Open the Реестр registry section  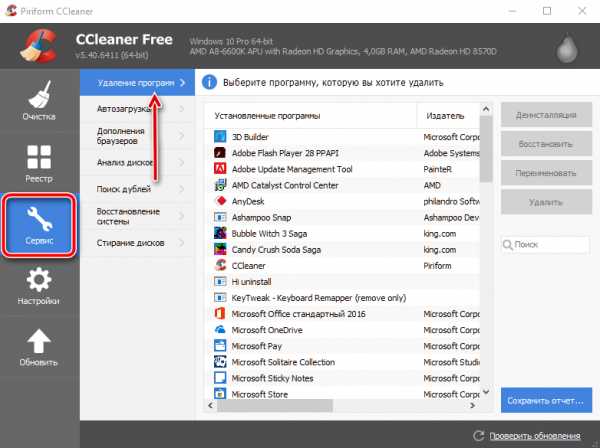(x=39, y=163)
